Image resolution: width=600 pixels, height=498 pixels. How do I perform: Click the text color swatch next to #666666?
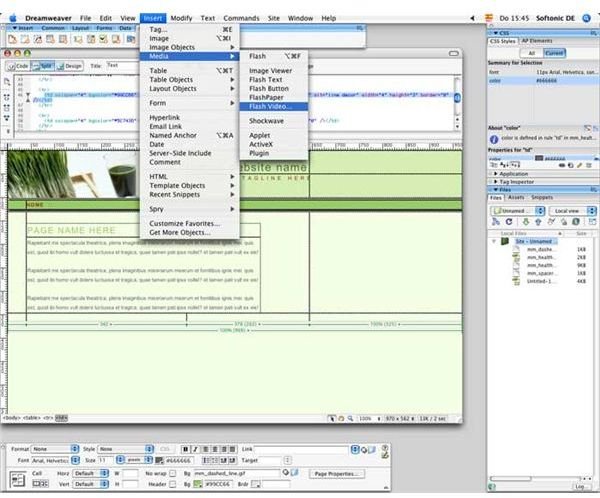tap(159, 460)
